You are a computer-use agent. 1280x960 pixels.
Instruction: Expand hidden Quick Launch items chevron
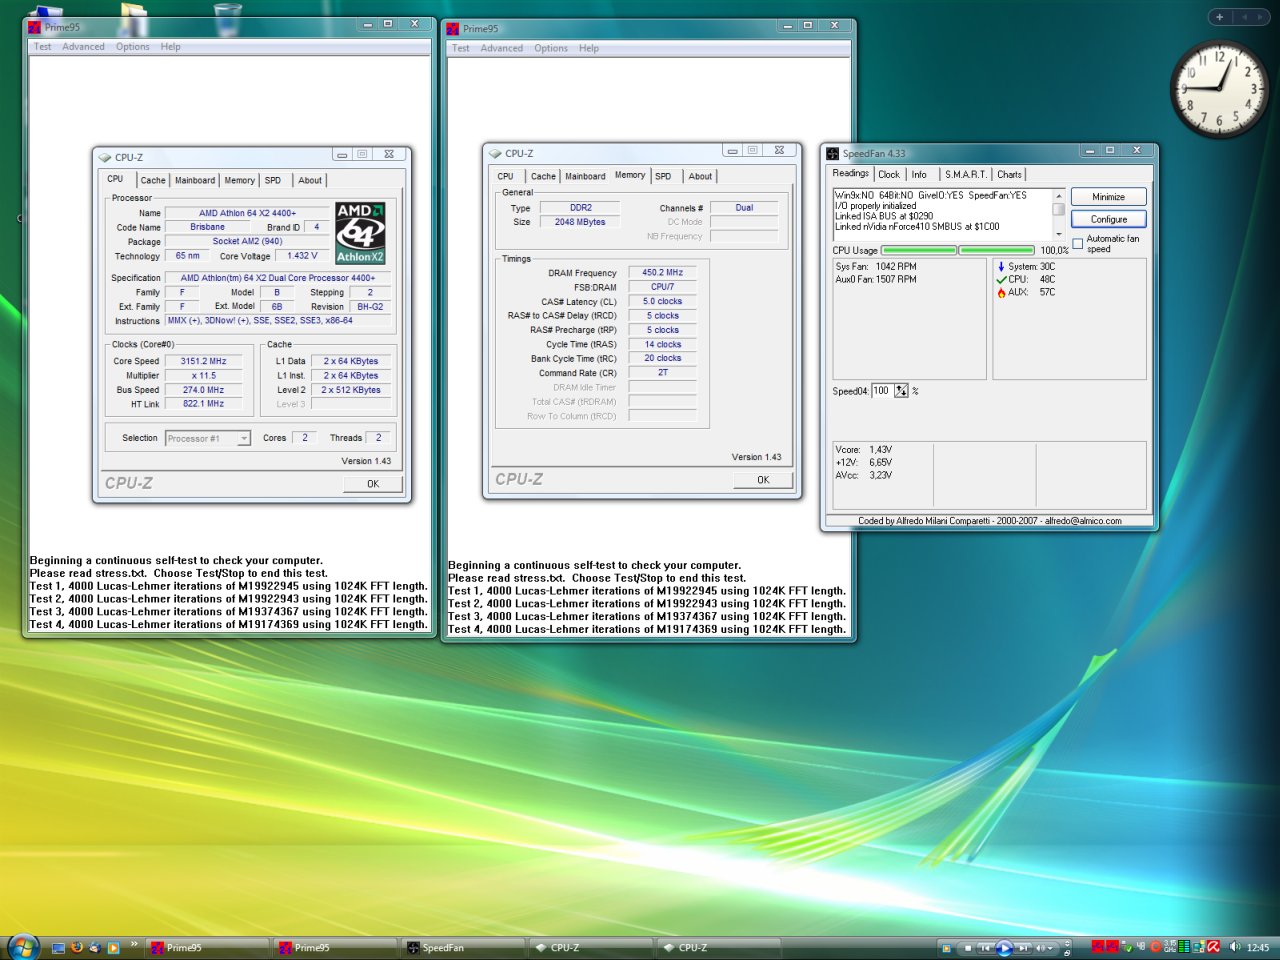click(134, 943)
